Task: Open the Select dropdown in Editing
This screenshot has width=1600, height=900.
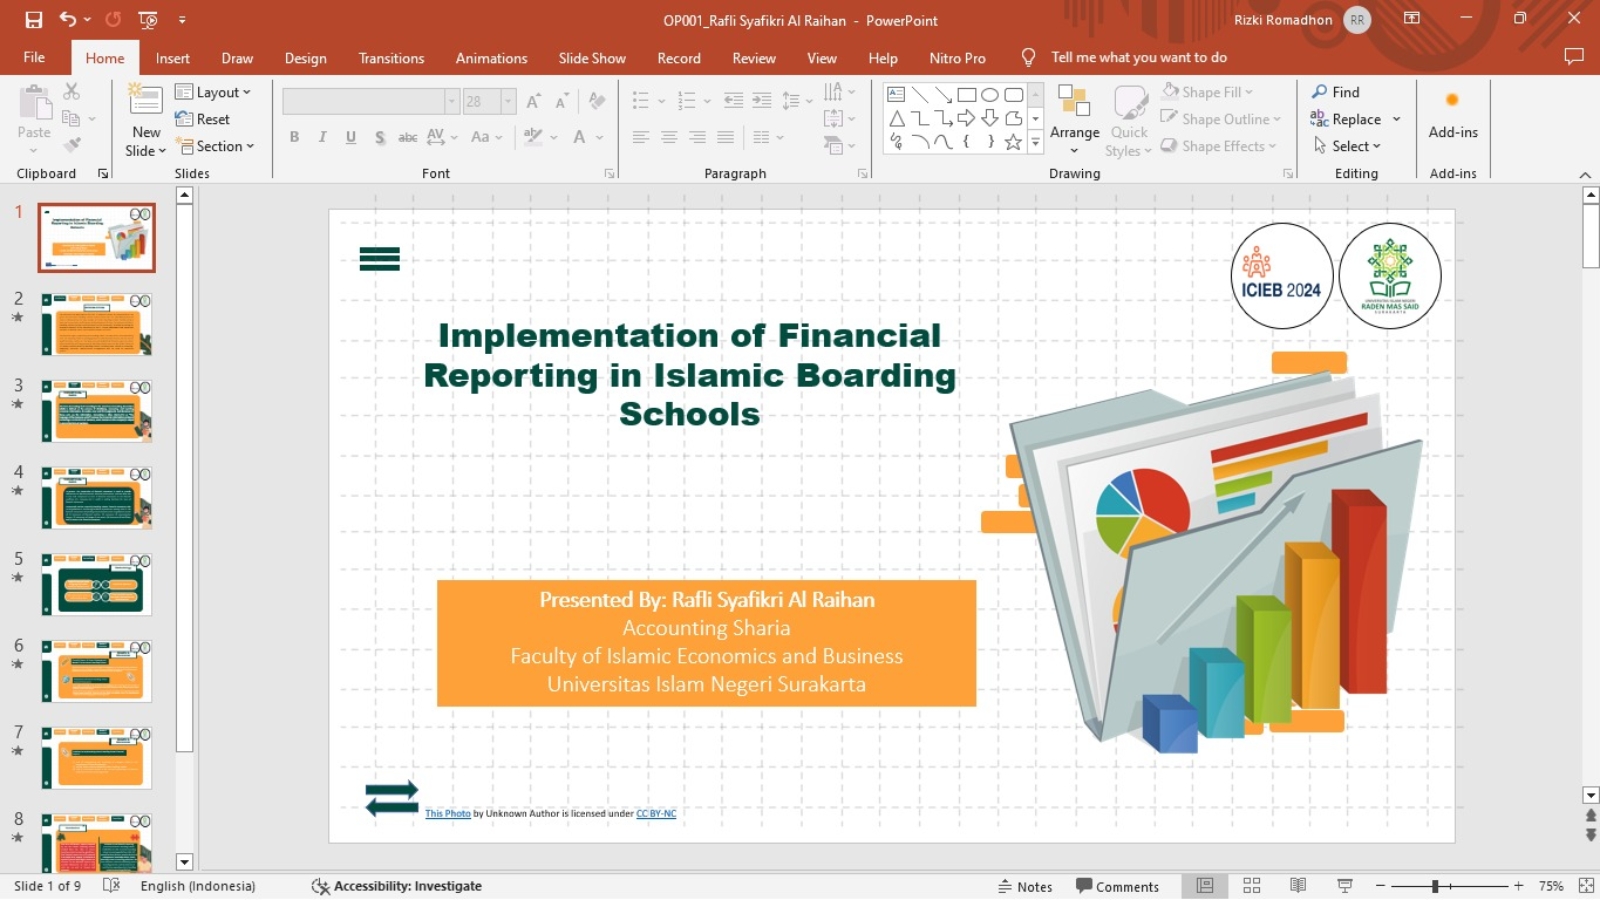Action: pos(1347,146)
